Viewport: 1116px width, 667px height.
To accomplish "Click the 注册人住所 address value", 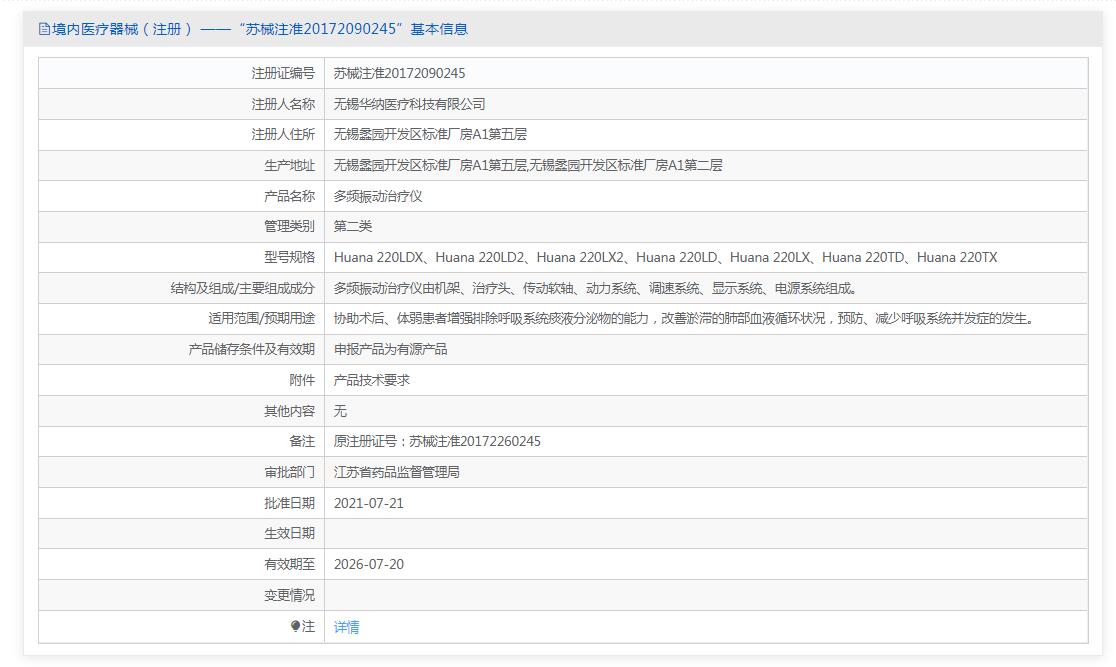I will (430, 134).
